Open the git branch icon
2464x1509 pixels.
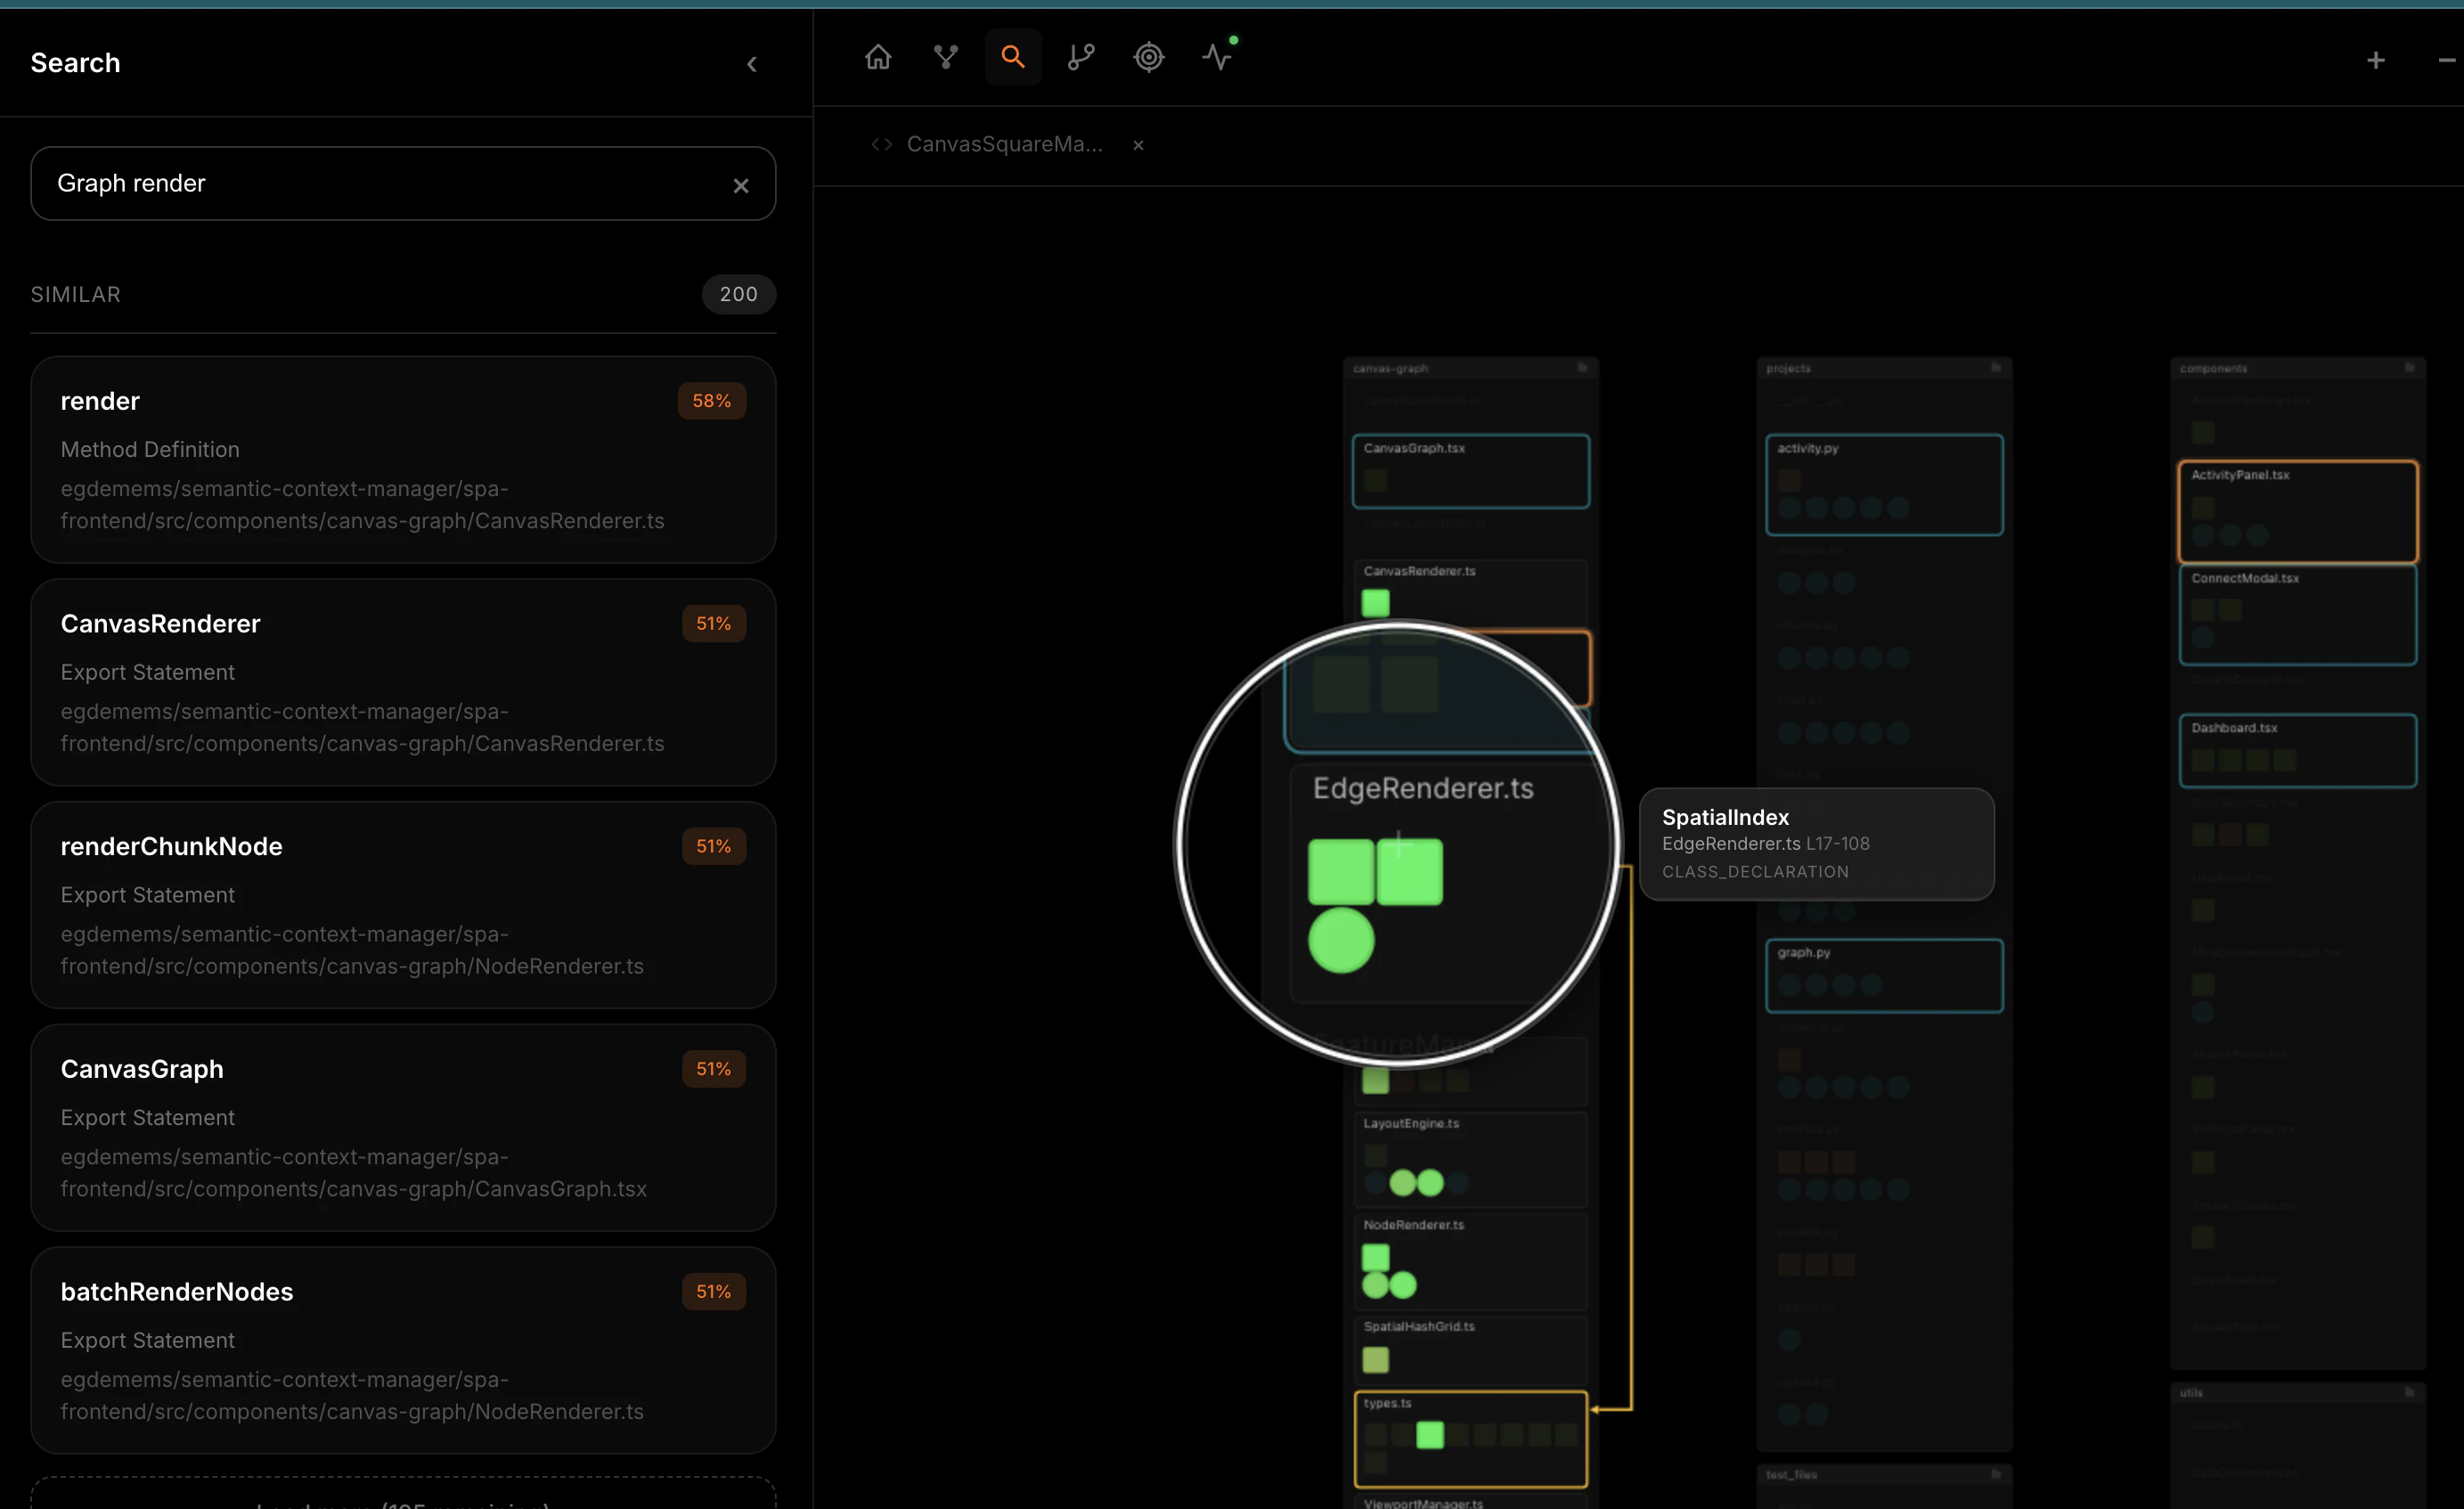click(1080, 57)
